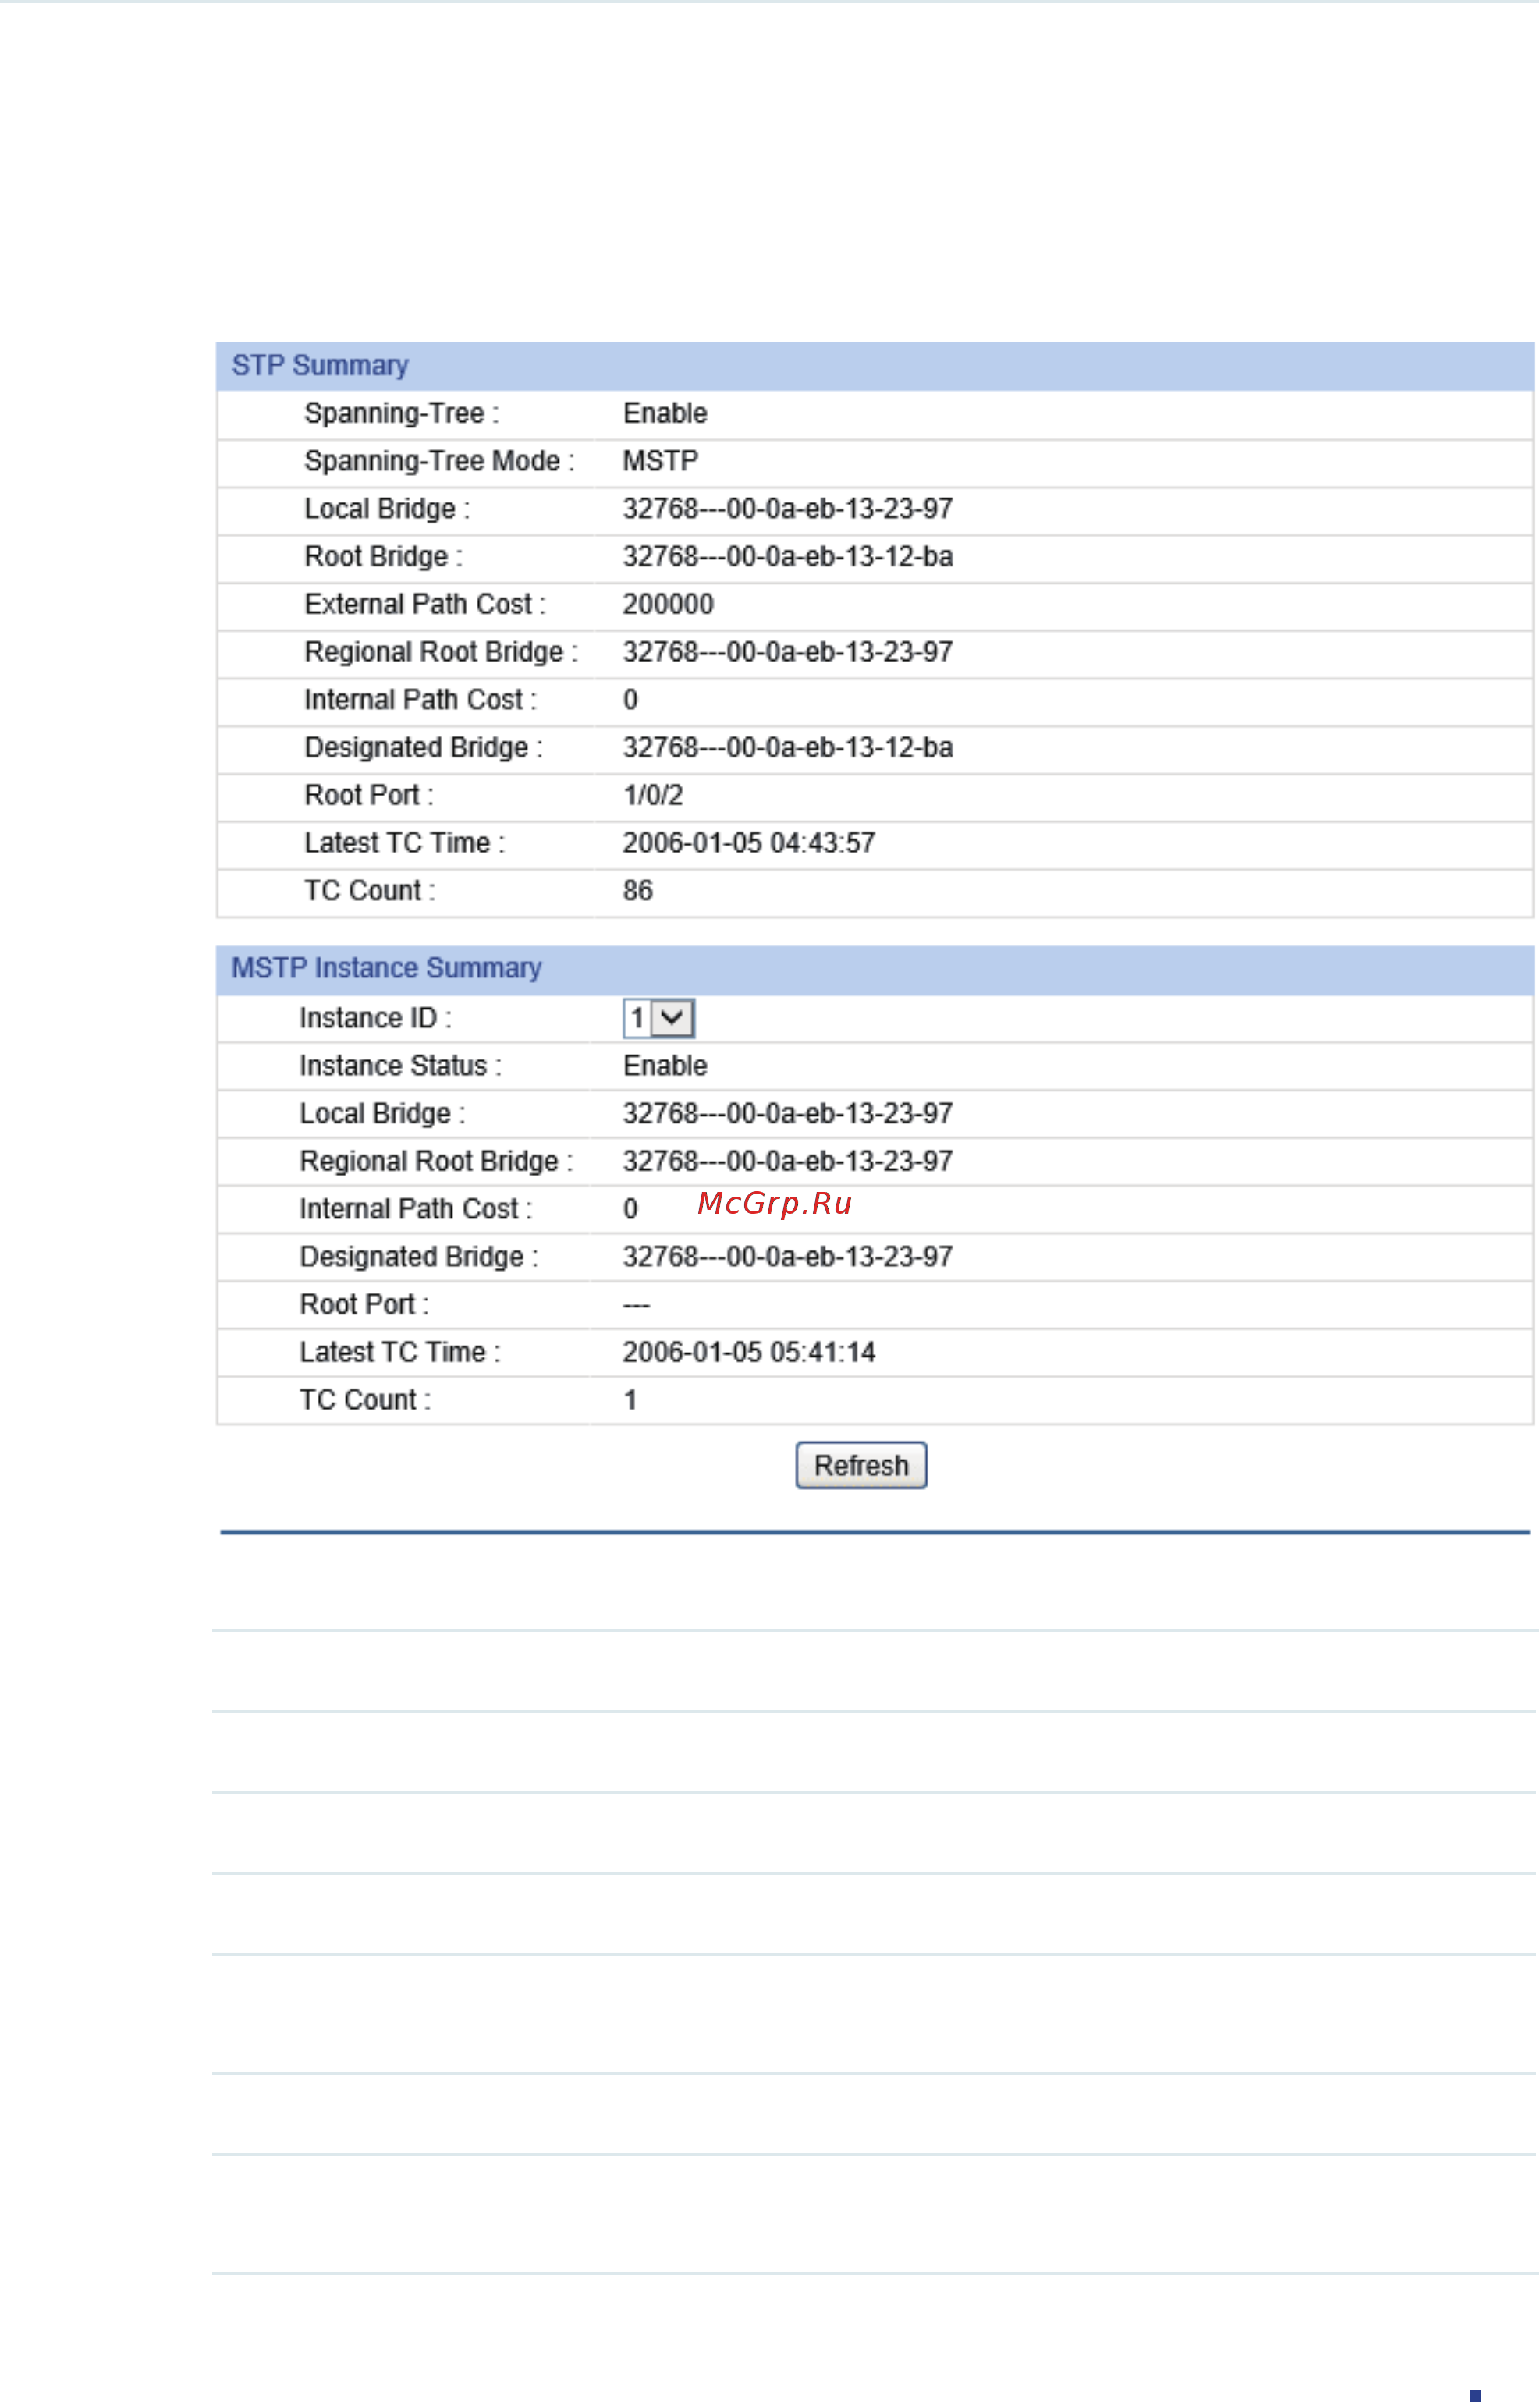Click Latest TC Time 05:41:14 value
This screenshot has height=2405, width=1540.
tap(749, 1353)
